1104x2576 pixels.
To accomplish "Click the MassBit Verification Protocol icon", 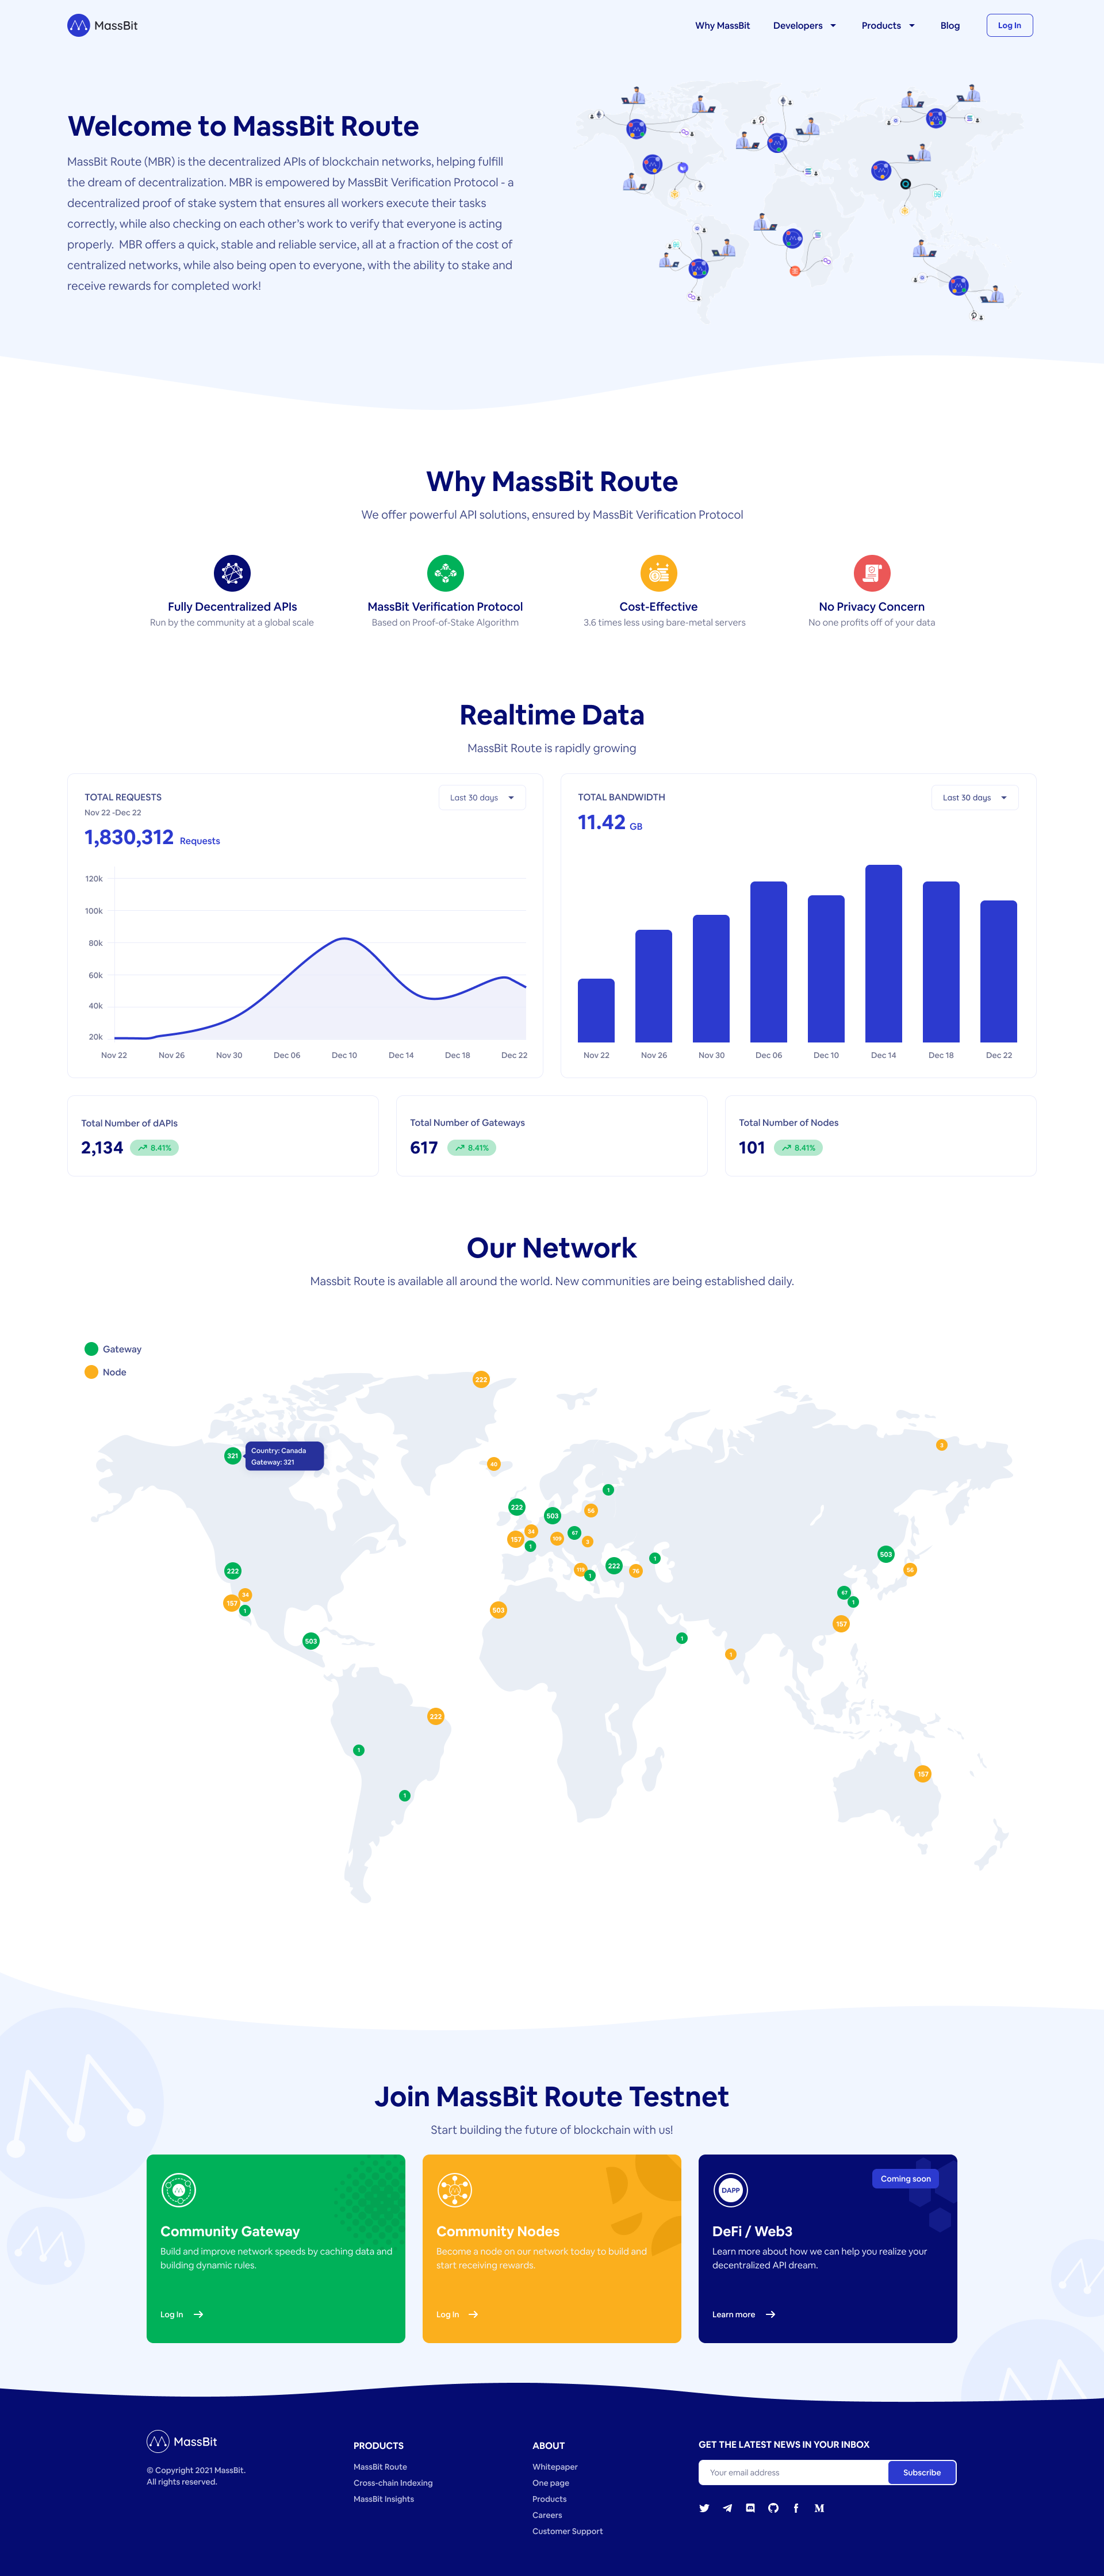I will point(445,573).
